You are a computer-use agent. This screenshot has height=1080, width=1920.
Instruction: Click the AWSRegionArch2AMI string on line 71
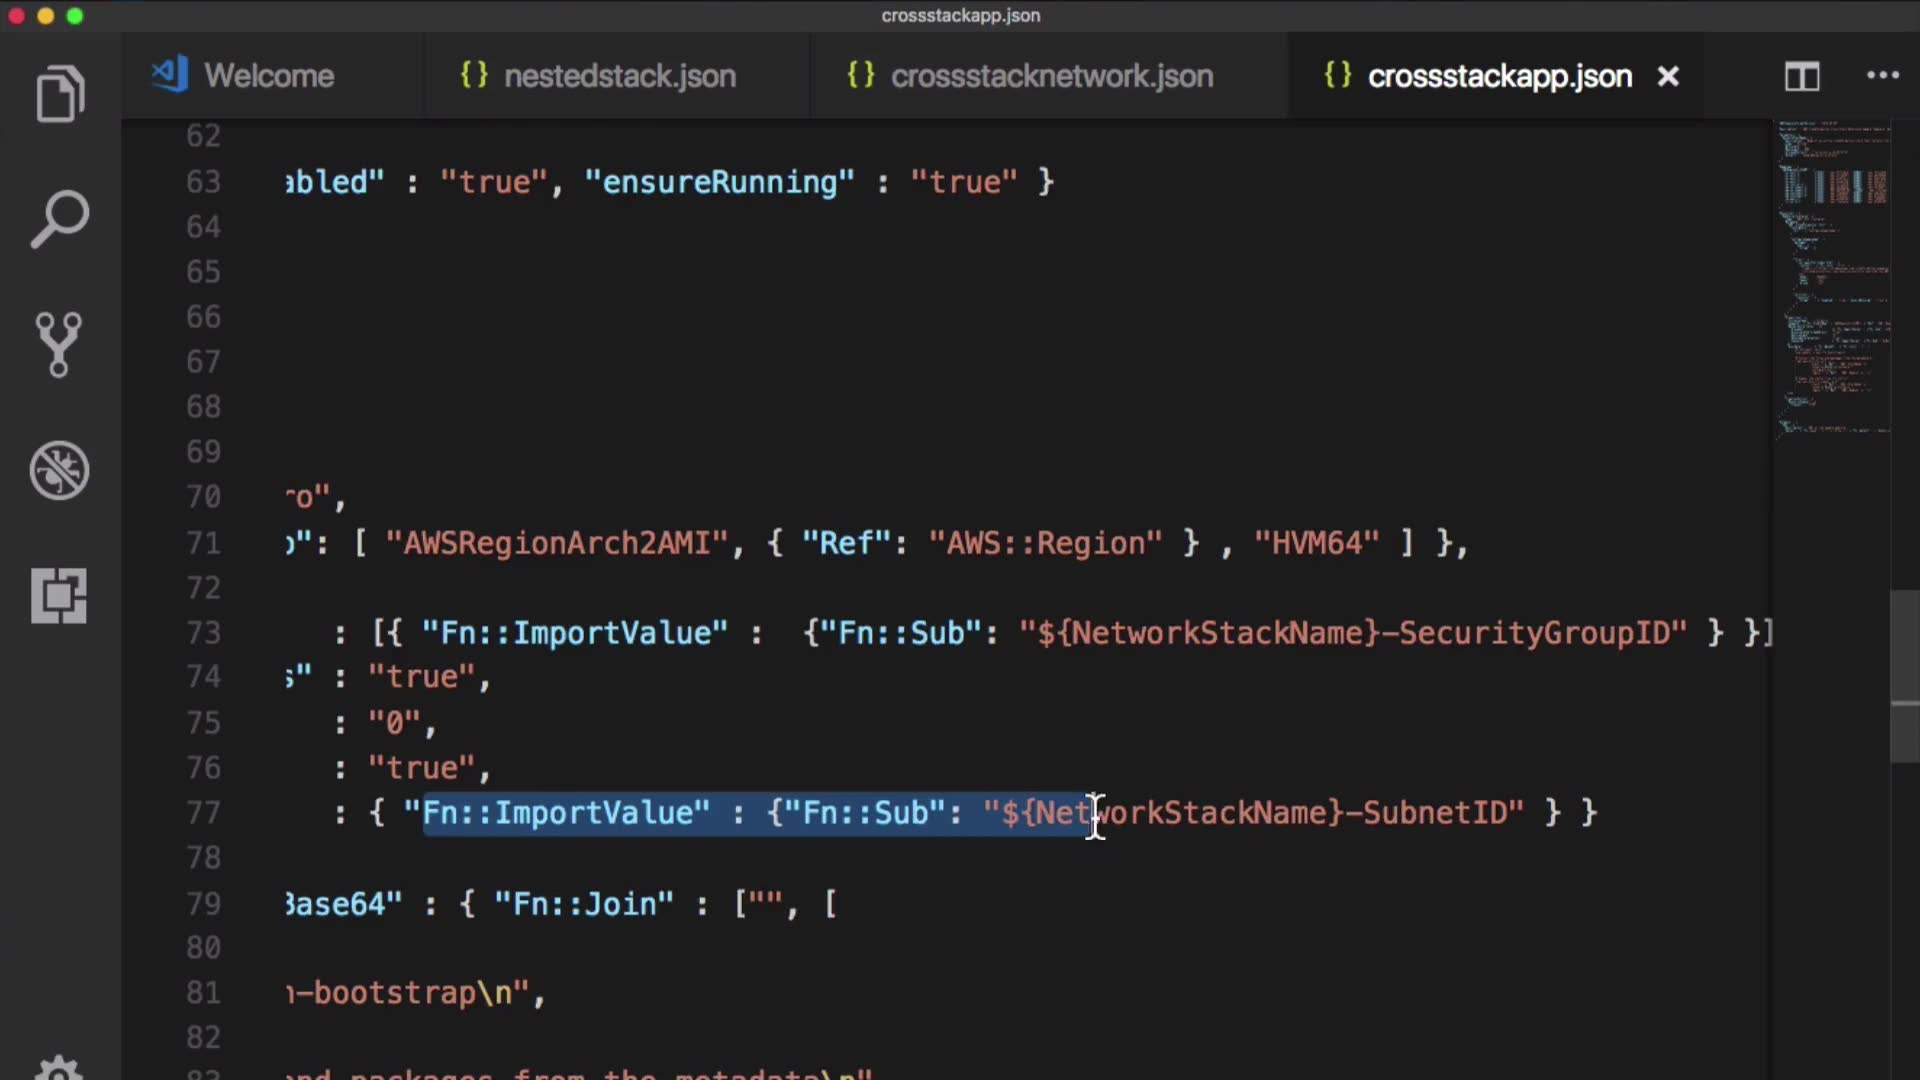coord(556,543)
